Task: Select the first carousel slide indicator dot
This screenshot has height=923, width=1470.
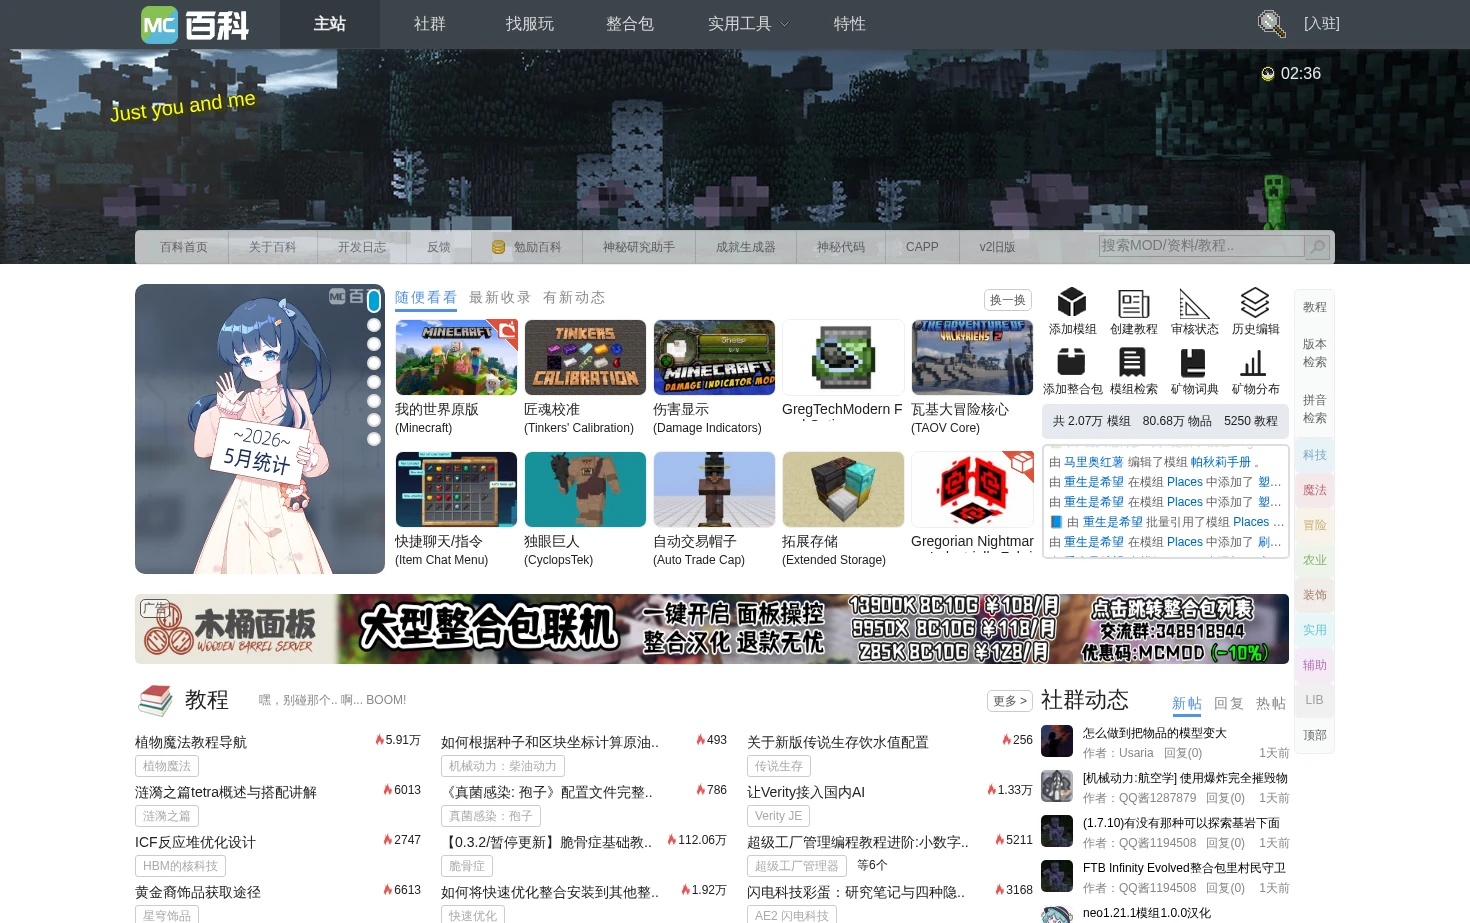Action: (x=374, y=301)
